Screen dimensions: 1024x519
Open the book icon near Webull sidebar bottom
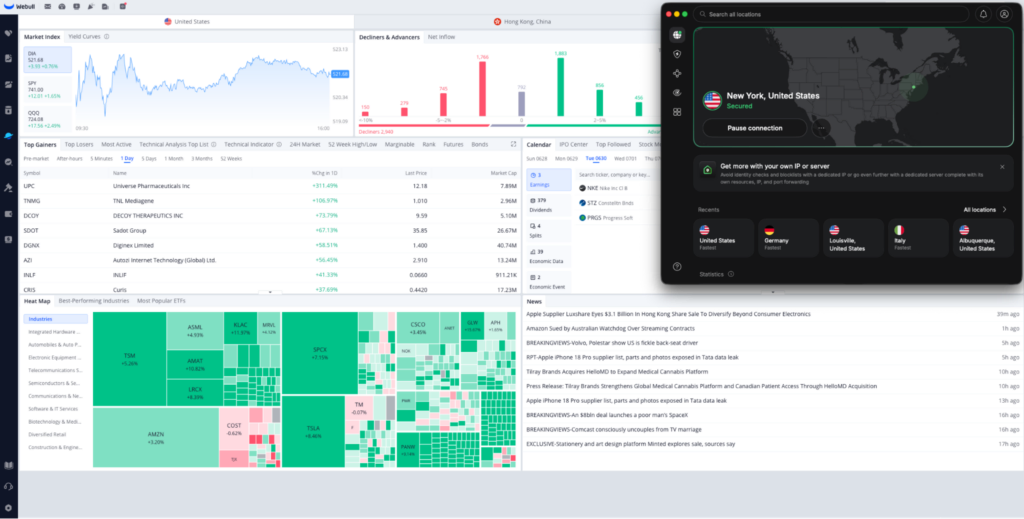[x=8, y=465]
